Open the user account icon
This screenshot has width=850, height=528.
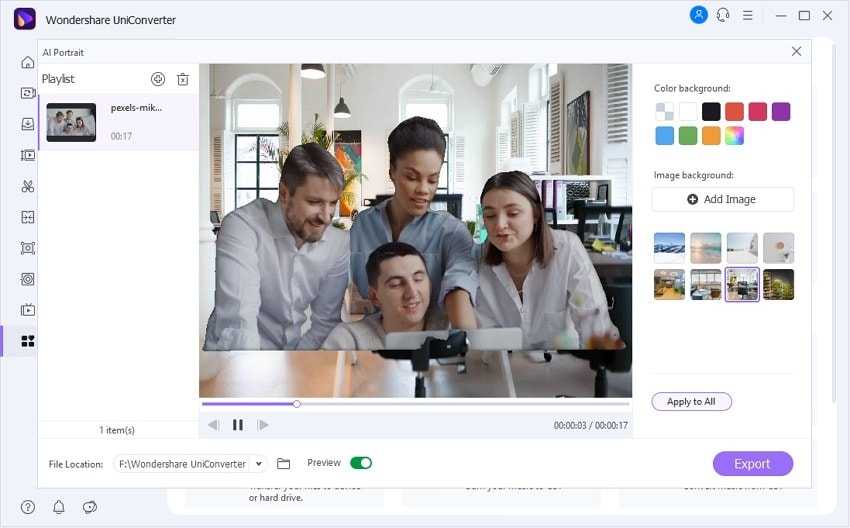click(x=698, y=15)
